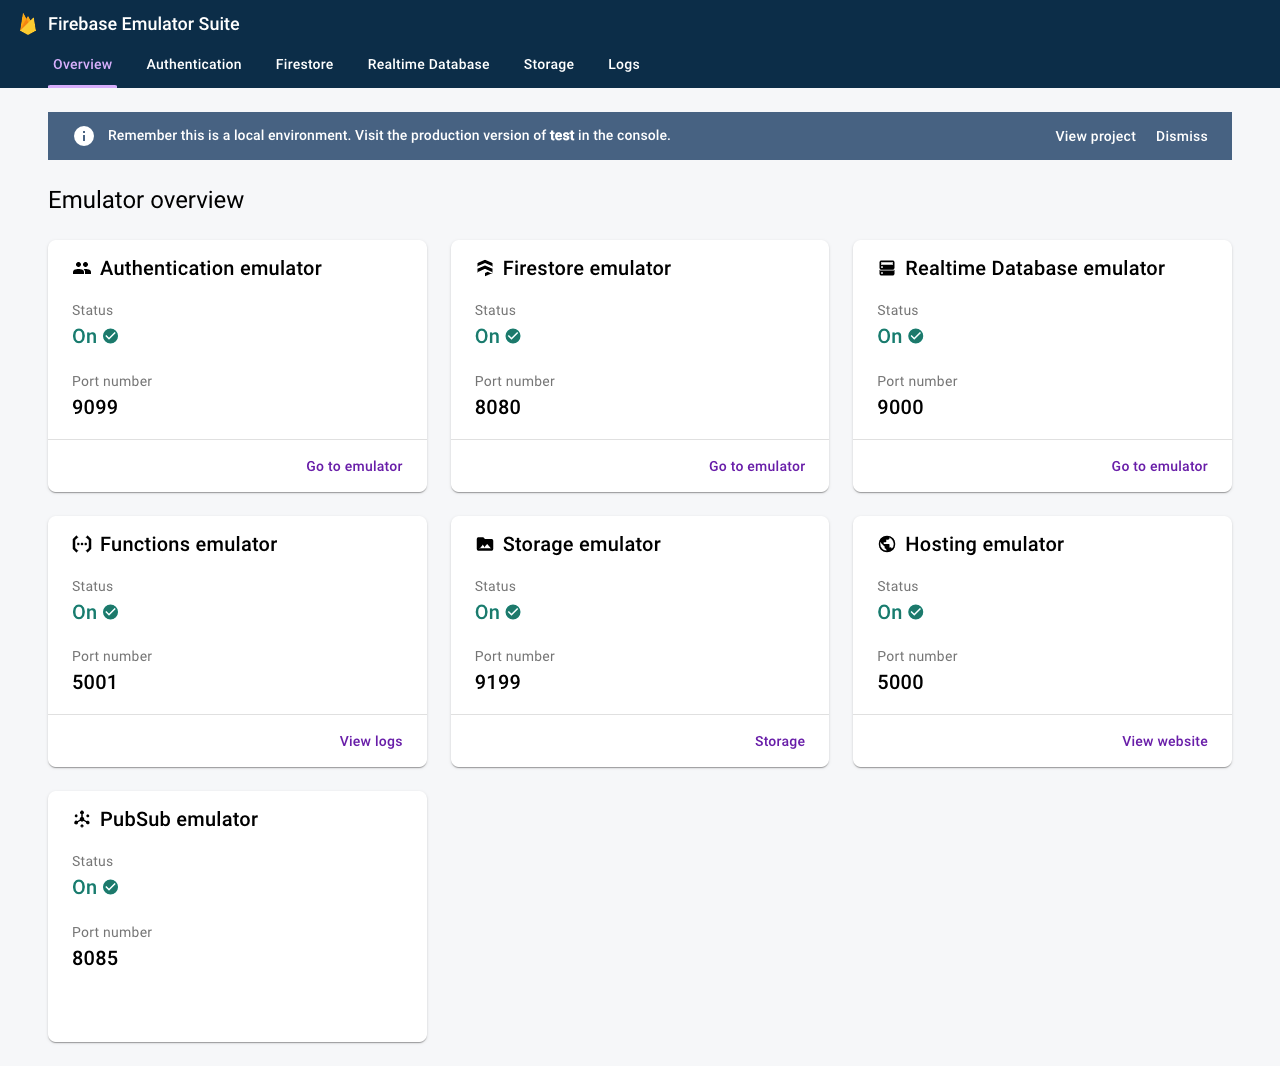The image size is (1280, 1066).
Task: Click the On status text in the PubSub card
Action: (x=85, y=887)
